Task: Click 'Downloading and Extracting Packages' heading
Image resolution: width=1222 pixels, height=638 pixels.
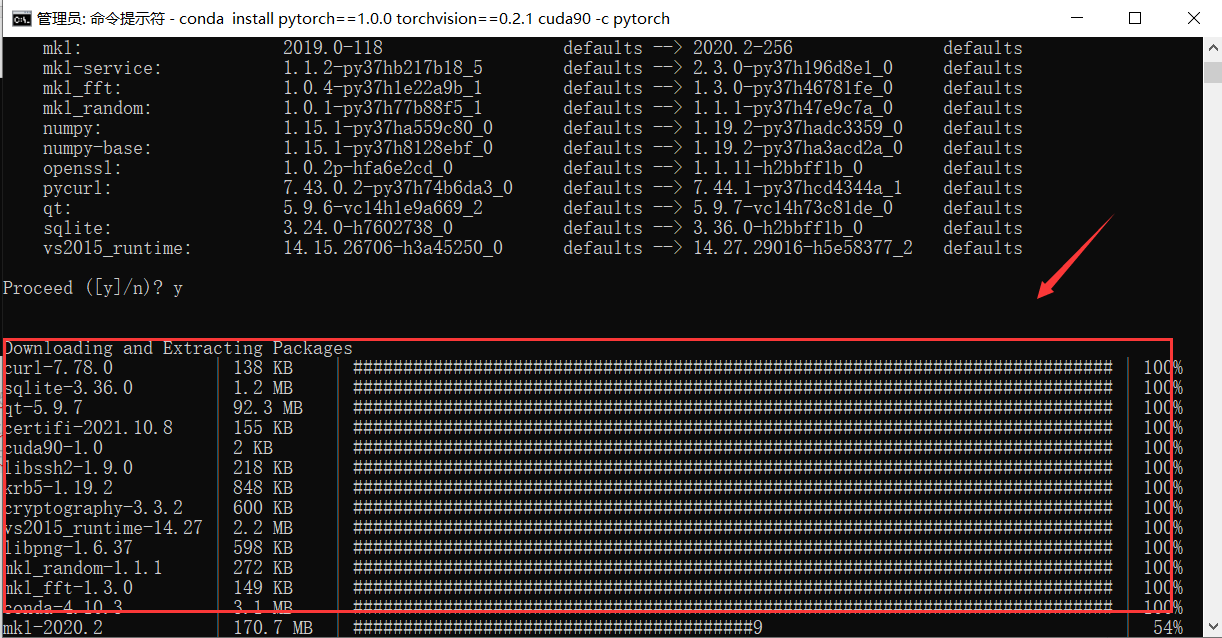Action: [178, 348]
